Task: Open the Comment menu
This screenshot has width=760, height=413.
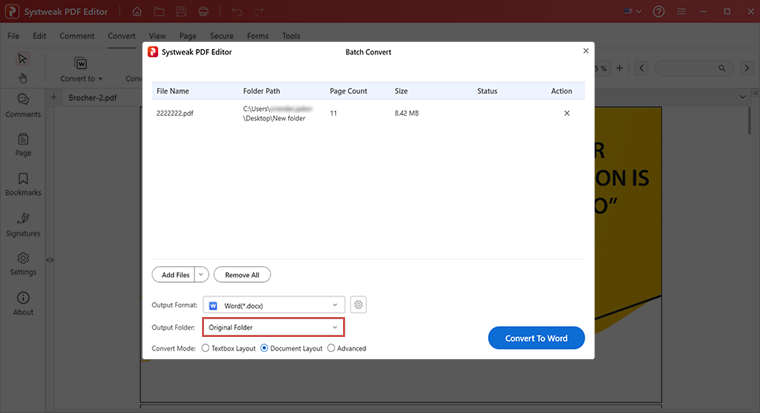Action: tap(77, 36)
